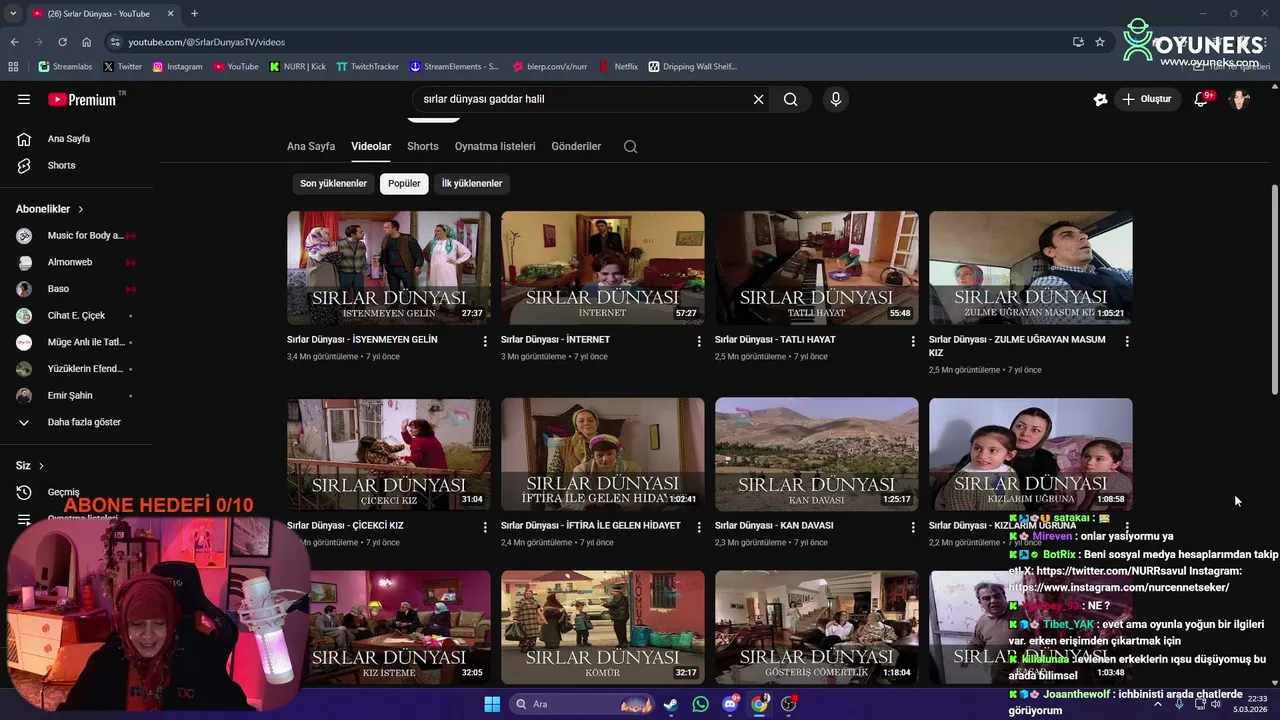Play the KÖMÜR video thumbnail
This screenshot has height=720, width=1280.
603,627
